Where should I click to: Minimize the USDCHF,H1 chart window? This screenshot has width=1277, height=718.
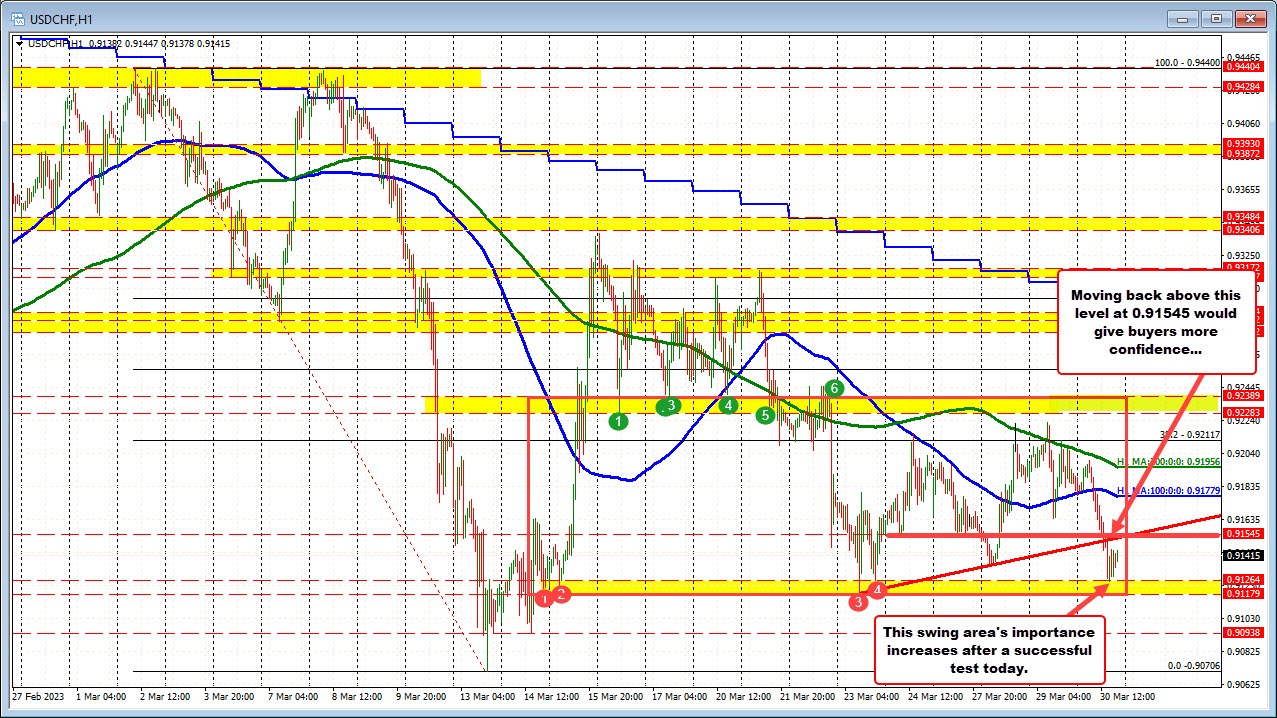(1185, 17)
